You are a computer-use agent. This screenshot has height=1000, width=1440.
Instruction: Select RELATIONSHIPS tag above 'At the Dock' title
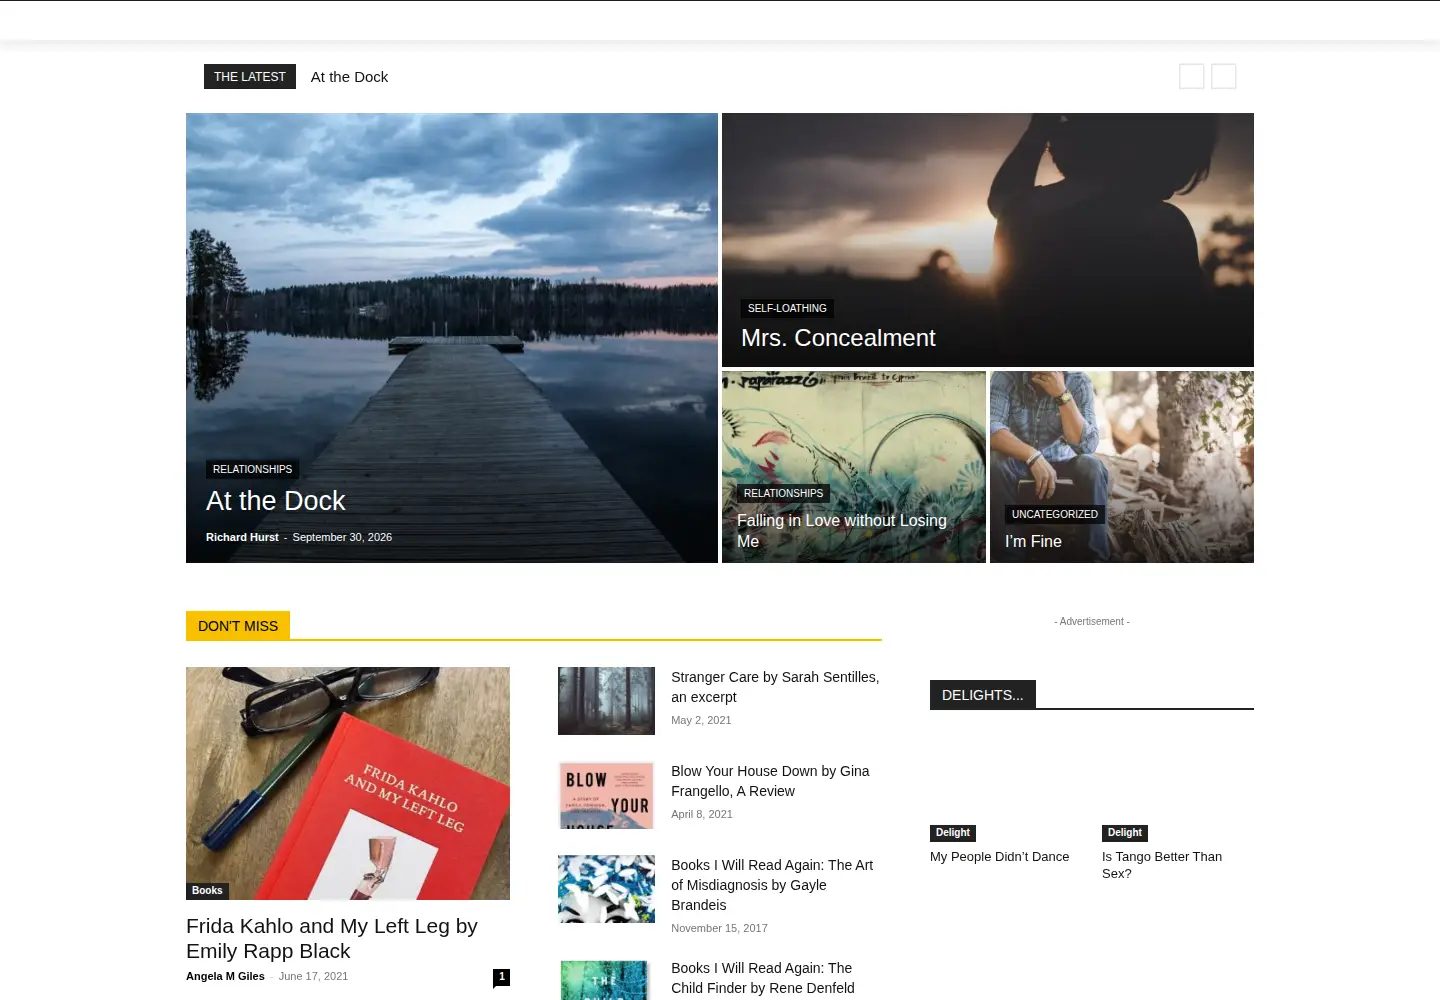point(252,469)
